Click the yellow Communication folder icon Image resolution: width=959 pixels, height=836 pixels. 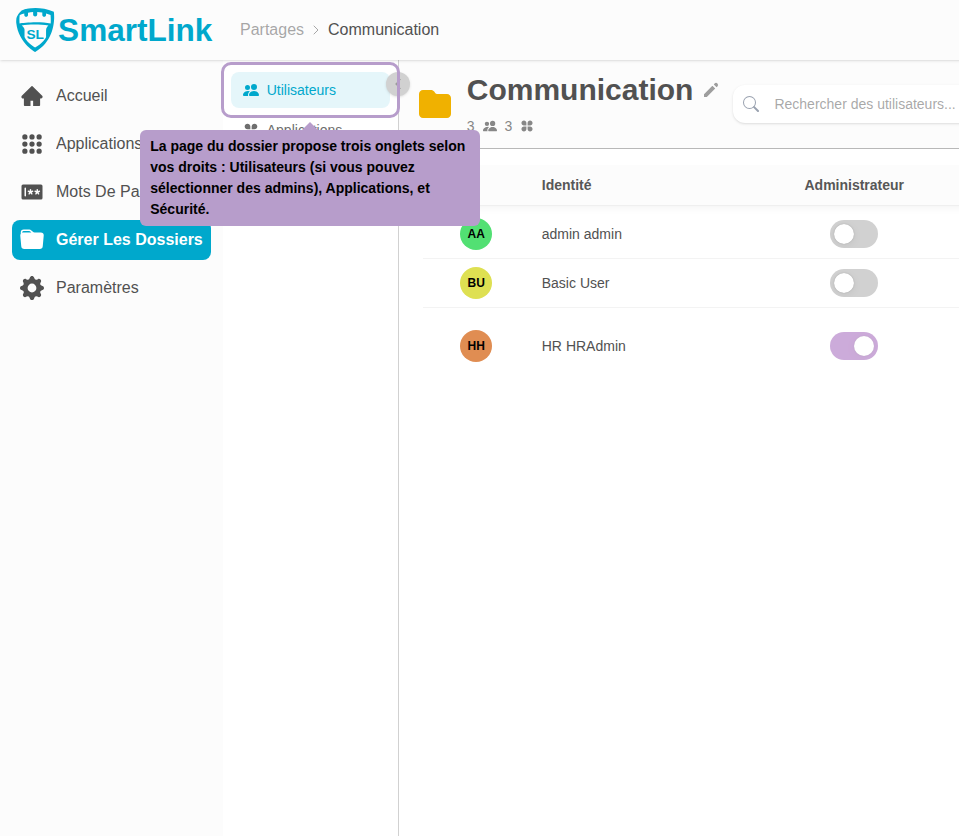(x=435, y=104)
